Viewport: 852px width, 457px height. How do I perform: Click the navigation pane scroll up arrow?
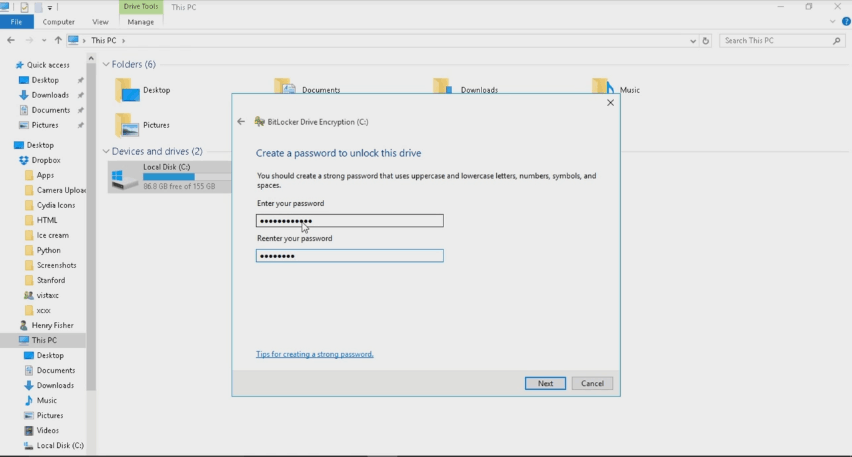click(x=91, y=58)
